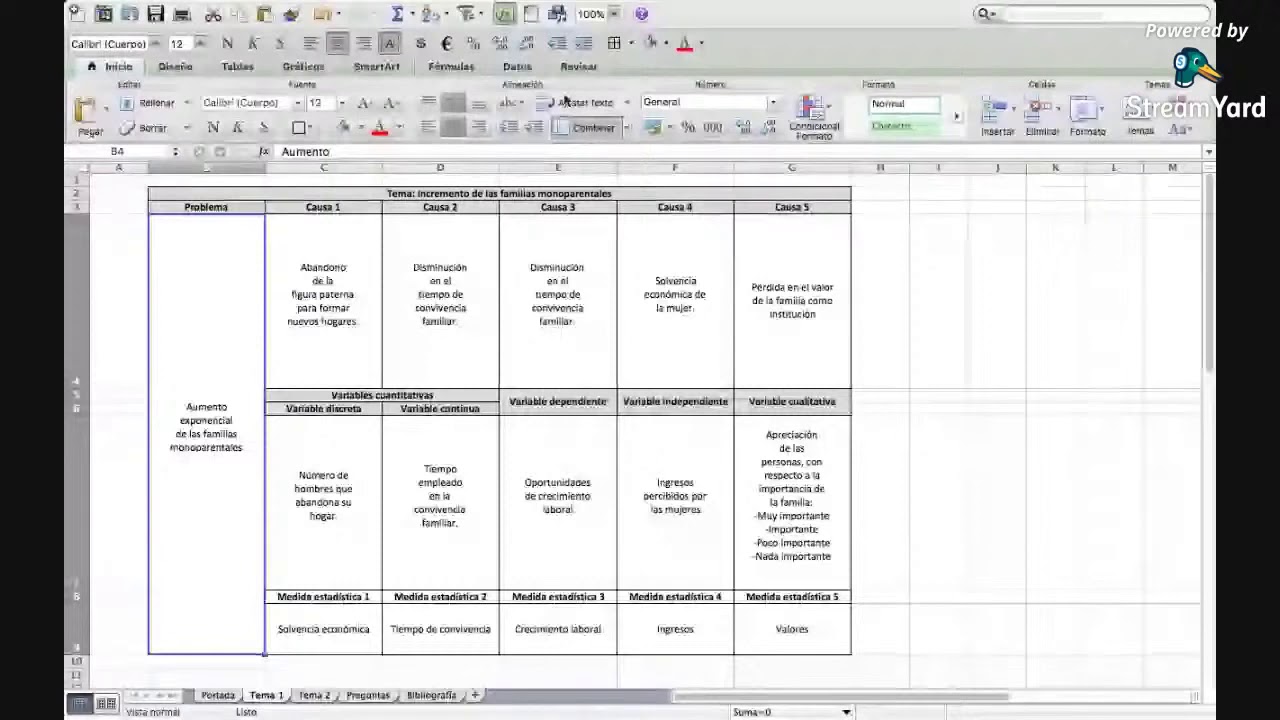This screenshot has height=720, width=1280.
Task: Toggle center alignment in upper formatting bar
Action: pyautogui.click(x=337, y=43)
